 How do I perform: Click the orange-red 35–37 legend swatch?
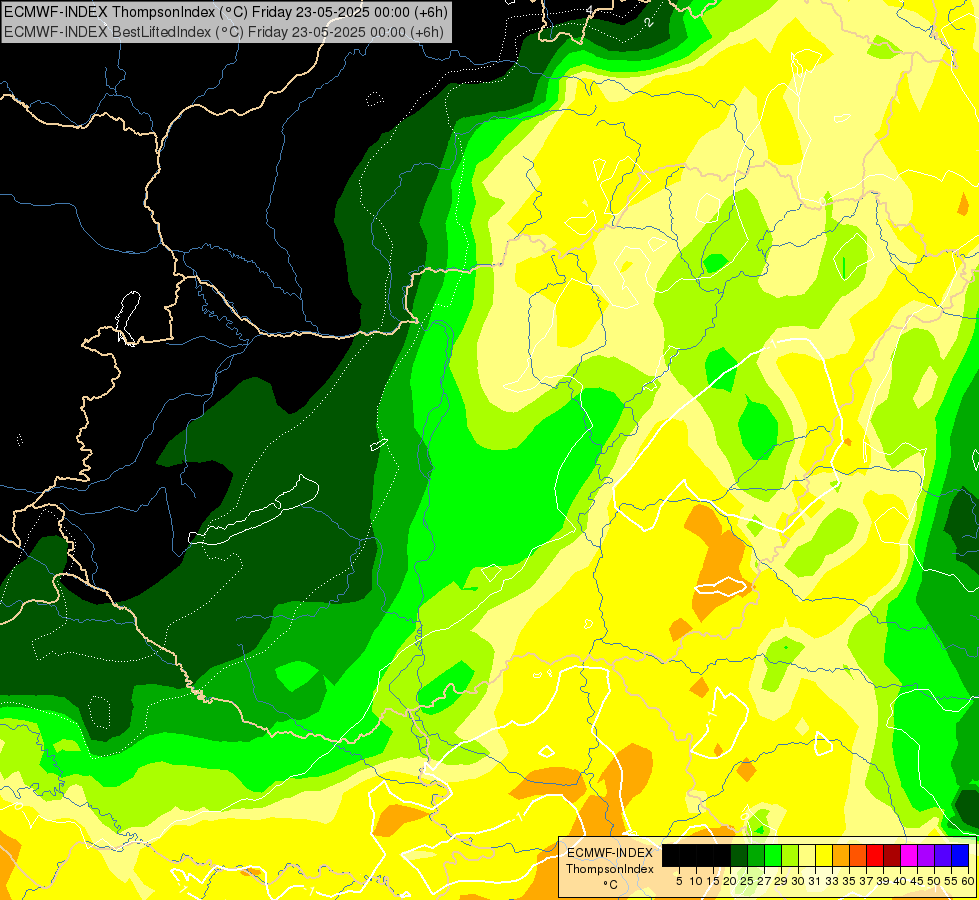(858, 855)
